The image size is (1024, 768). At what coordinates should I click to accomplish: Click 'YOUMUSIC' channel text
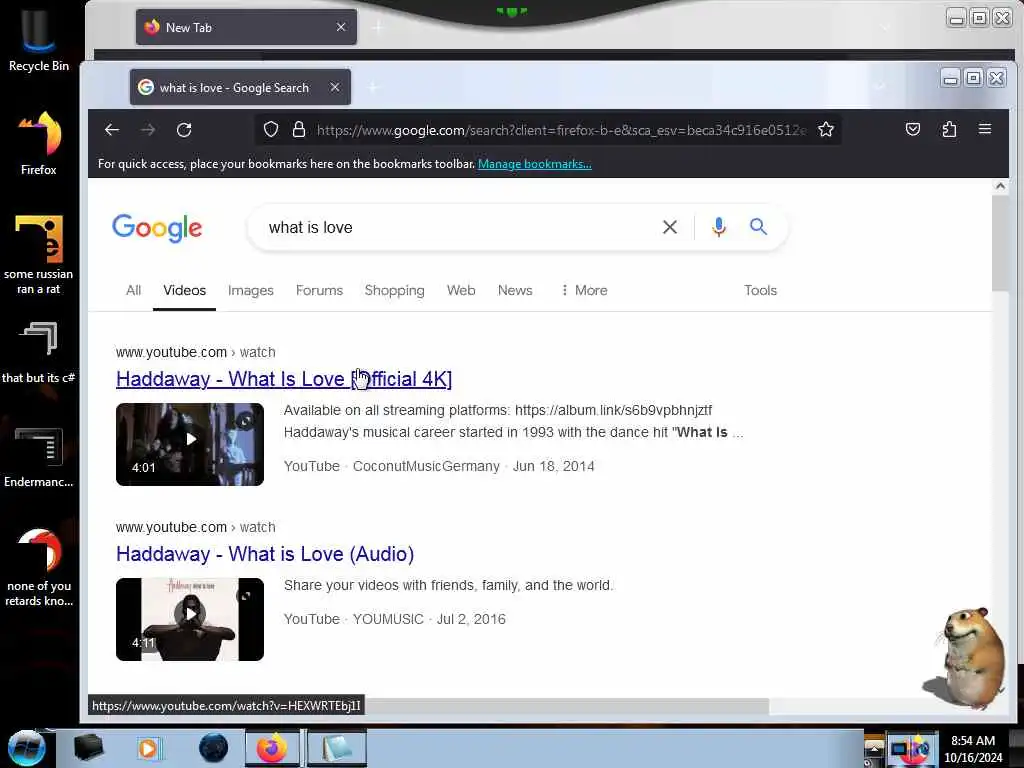[389, 619]
